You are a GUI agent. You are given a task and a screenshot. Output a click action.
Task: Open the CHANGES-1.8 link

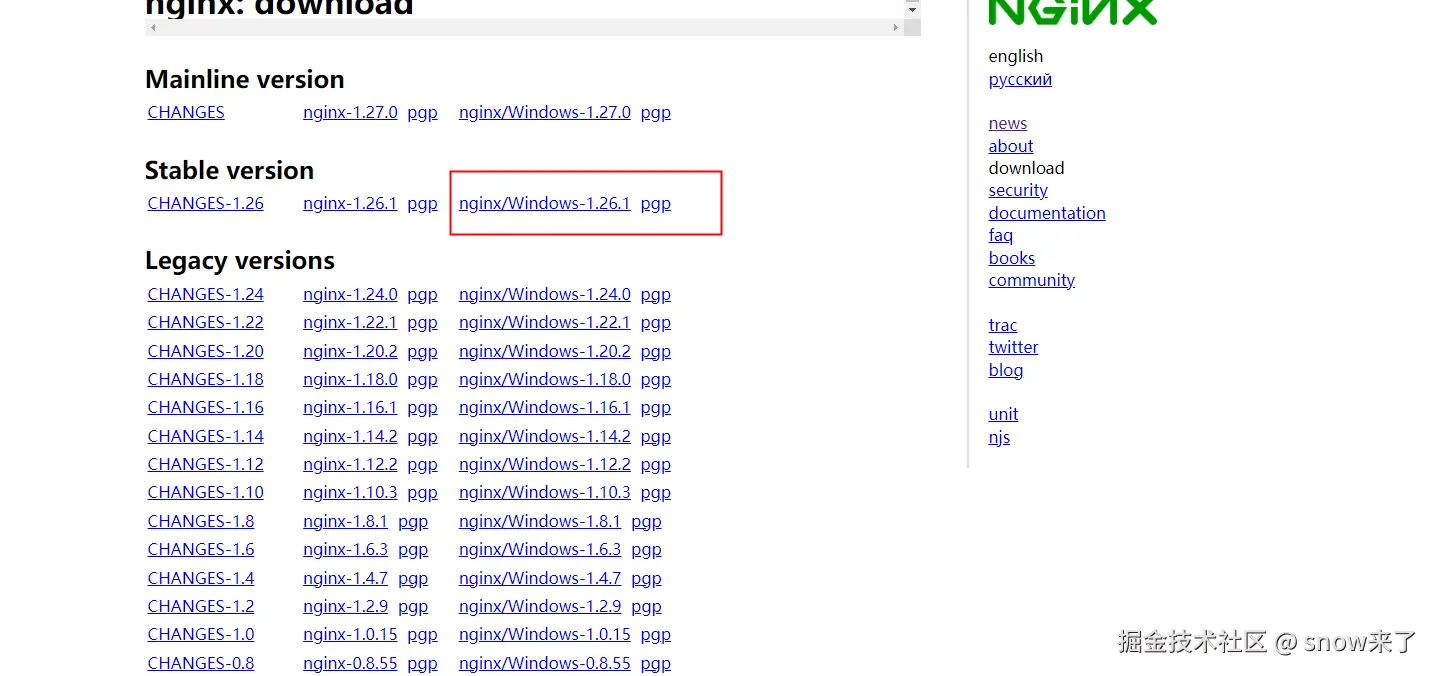click(201, 521)
